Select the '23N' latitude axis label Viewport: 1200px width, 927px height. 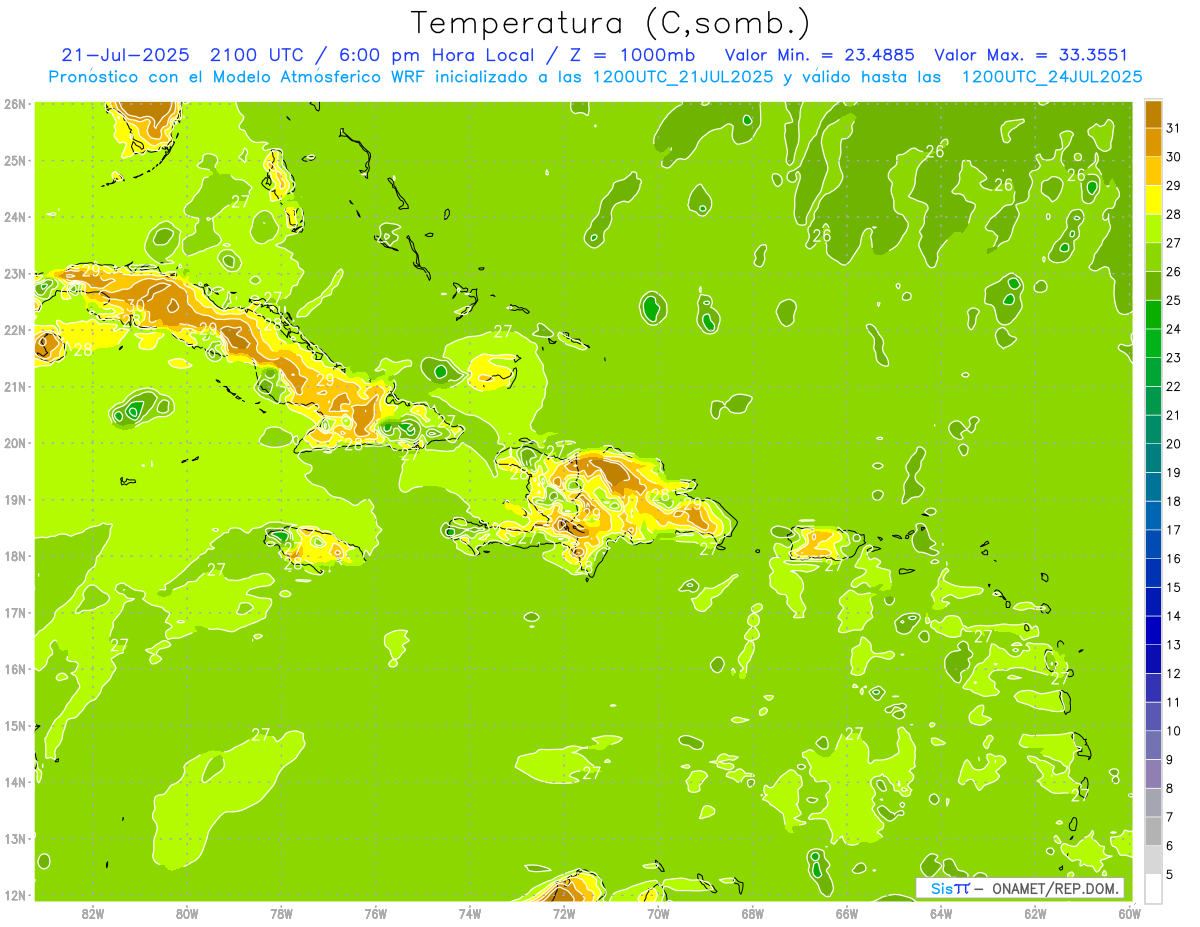[x=15, y=273]
